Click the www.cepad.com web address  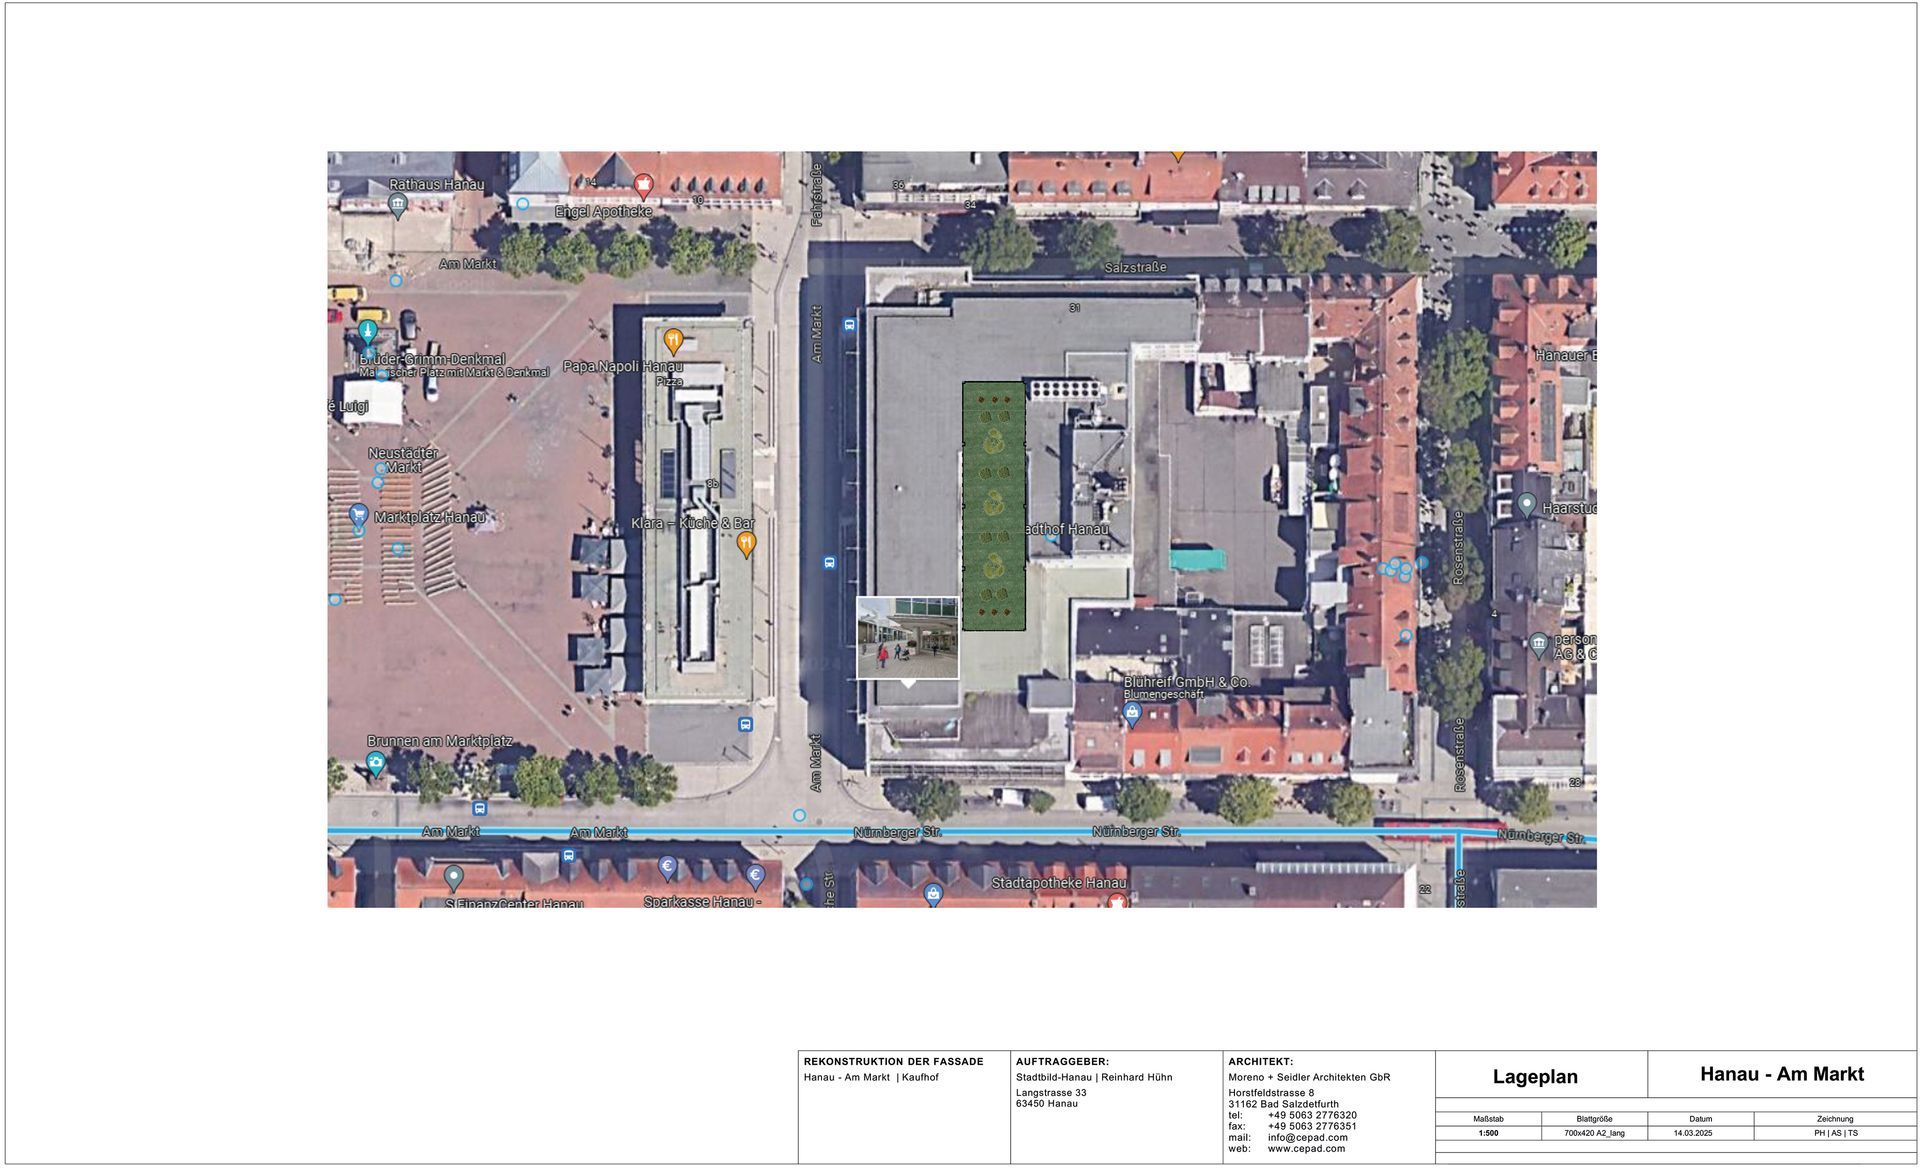tap(1306, 1149)
